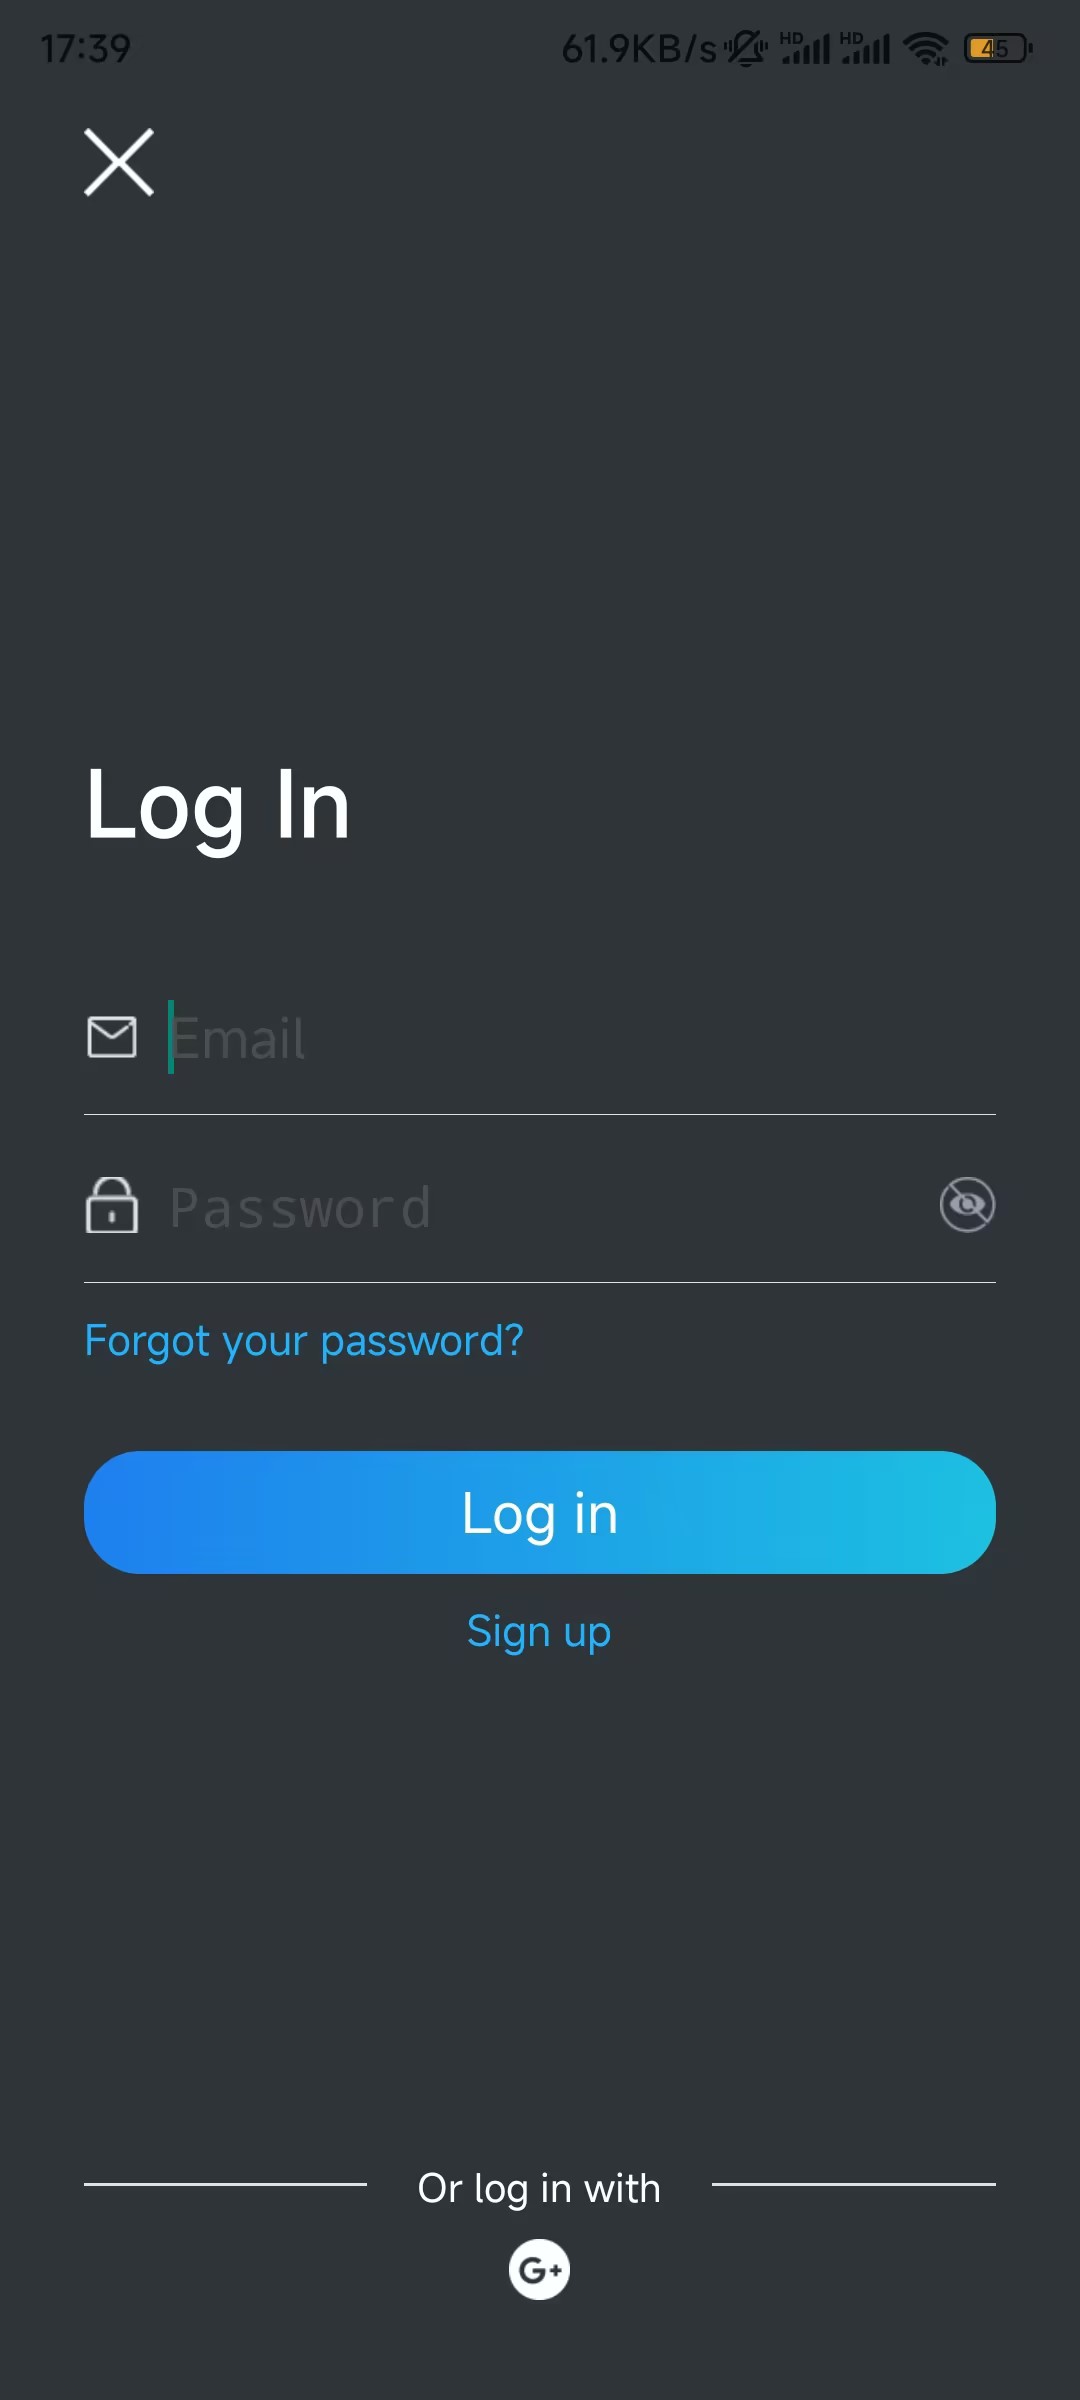Log in with the Google+ icon
The image size is (1080, 2400).
click(x=539, y=2269)
